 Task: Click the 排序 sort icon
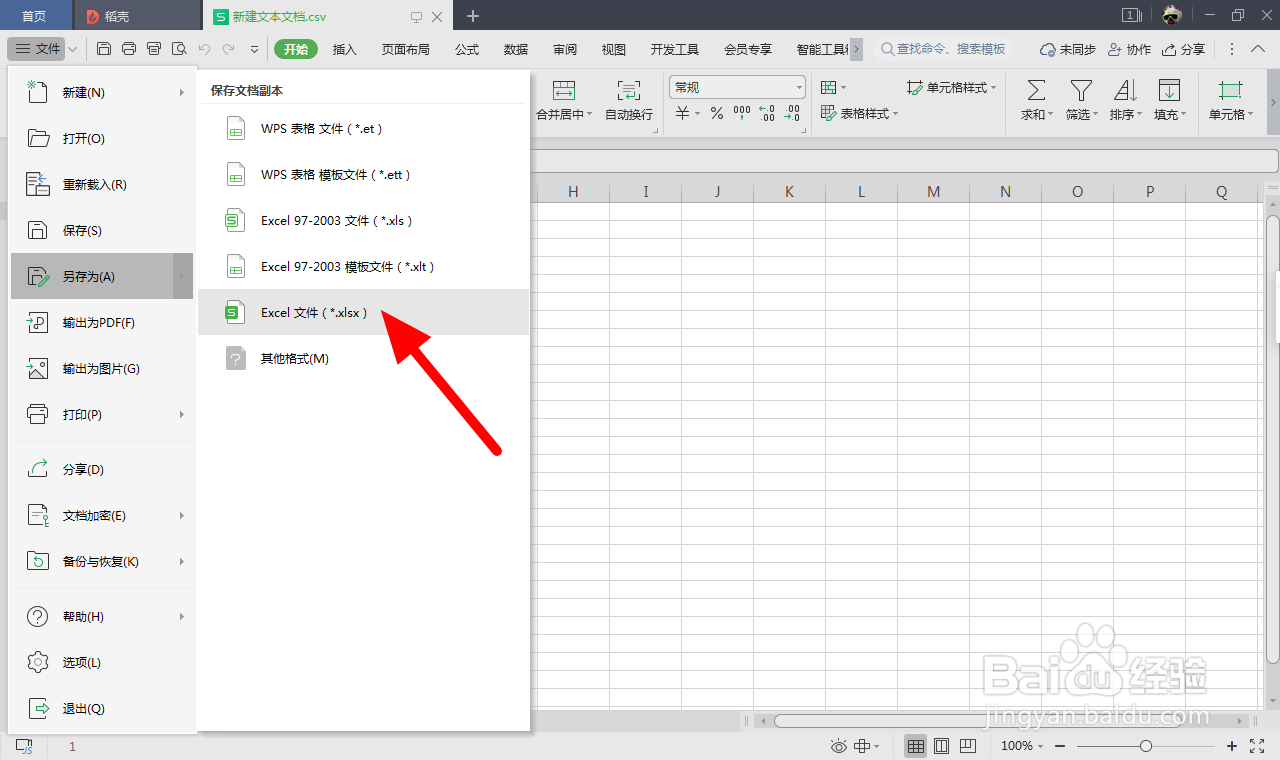pyautogui.click(x=1126, y=90)
